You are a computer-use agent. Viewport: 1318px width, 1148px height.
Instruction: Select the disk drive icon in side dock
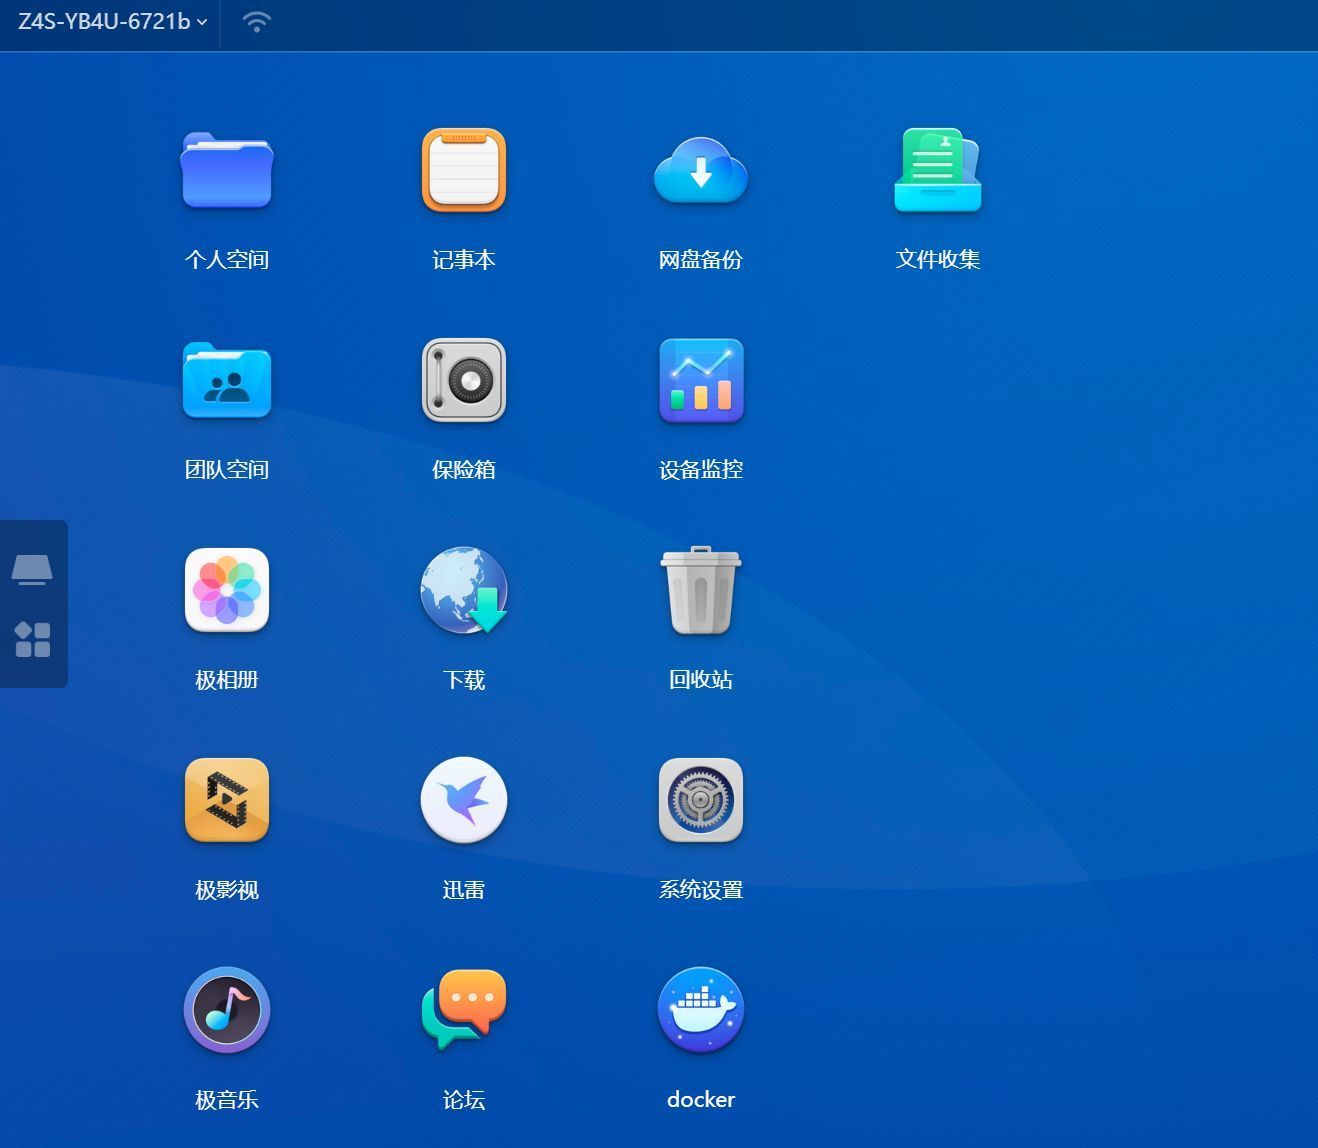[32, 569]
